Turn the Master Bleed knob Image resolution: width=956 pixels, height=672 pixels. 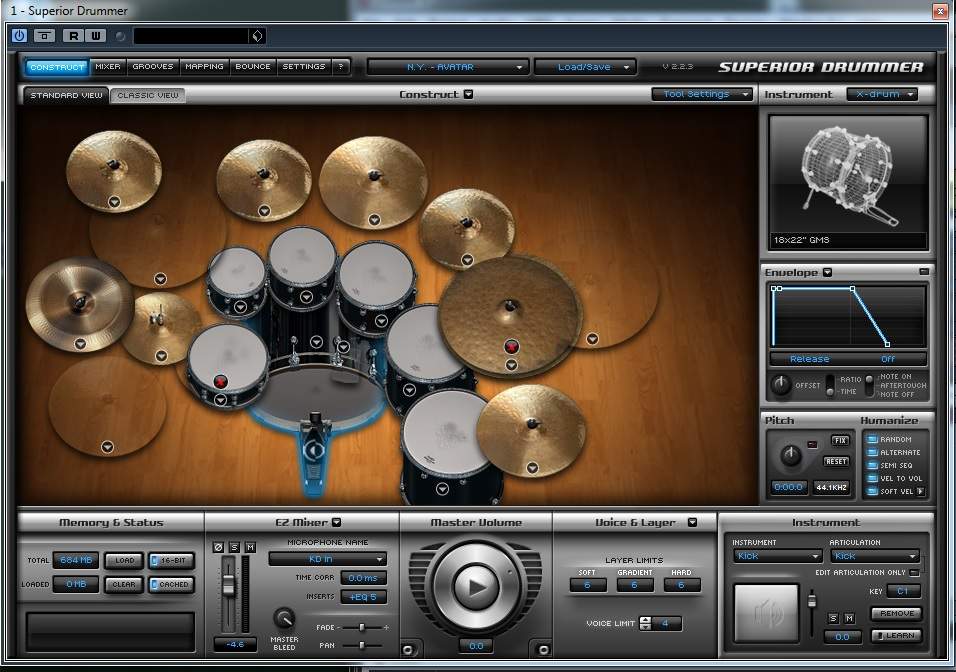tap(285, 619)
